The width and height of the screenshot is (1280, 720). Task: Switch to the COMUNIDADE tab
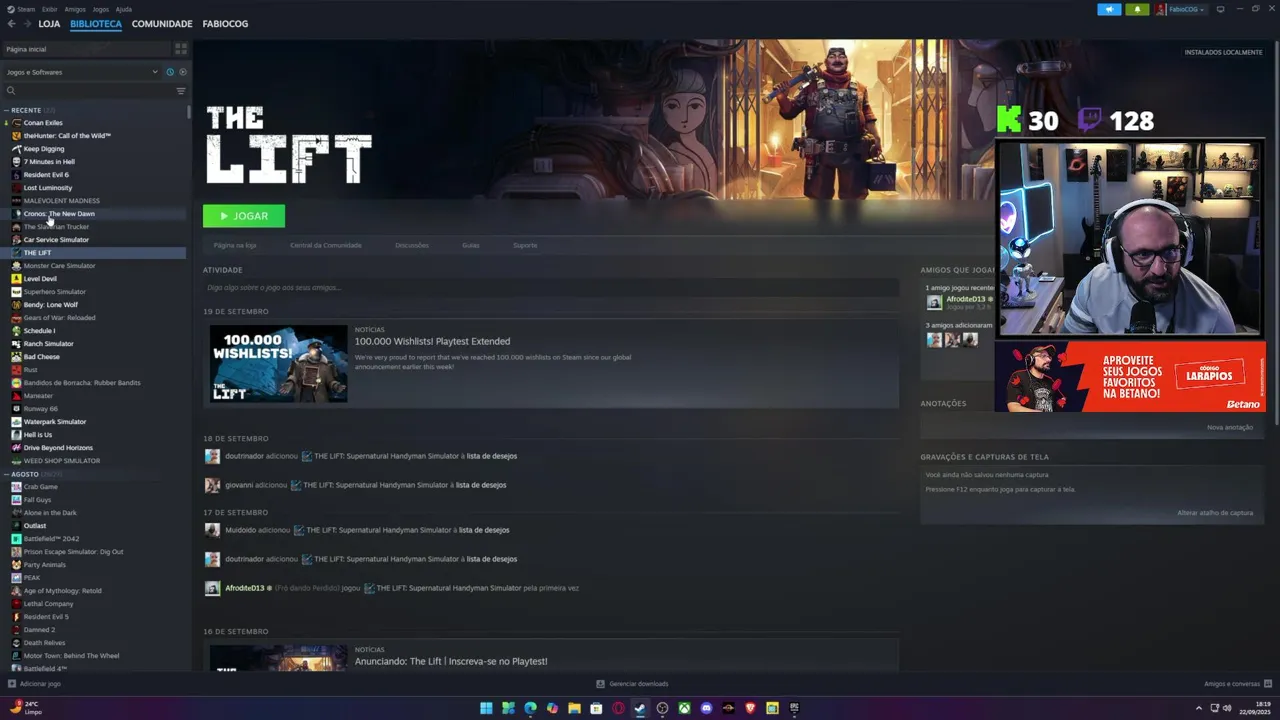[162, 23]
